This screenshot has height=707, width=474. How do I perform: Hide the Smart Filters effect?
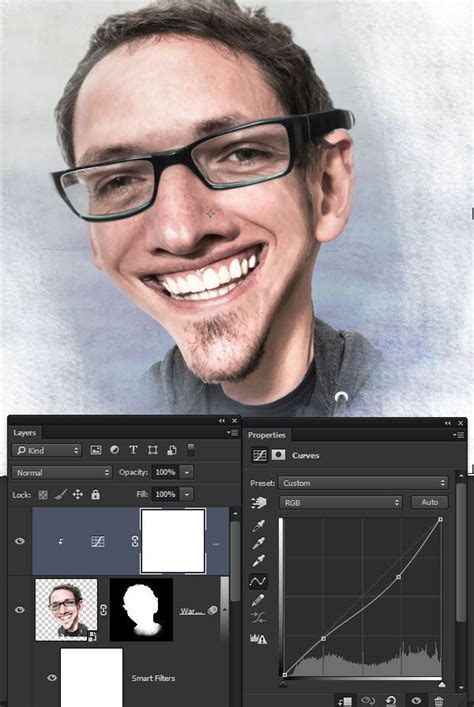point(52,677)
